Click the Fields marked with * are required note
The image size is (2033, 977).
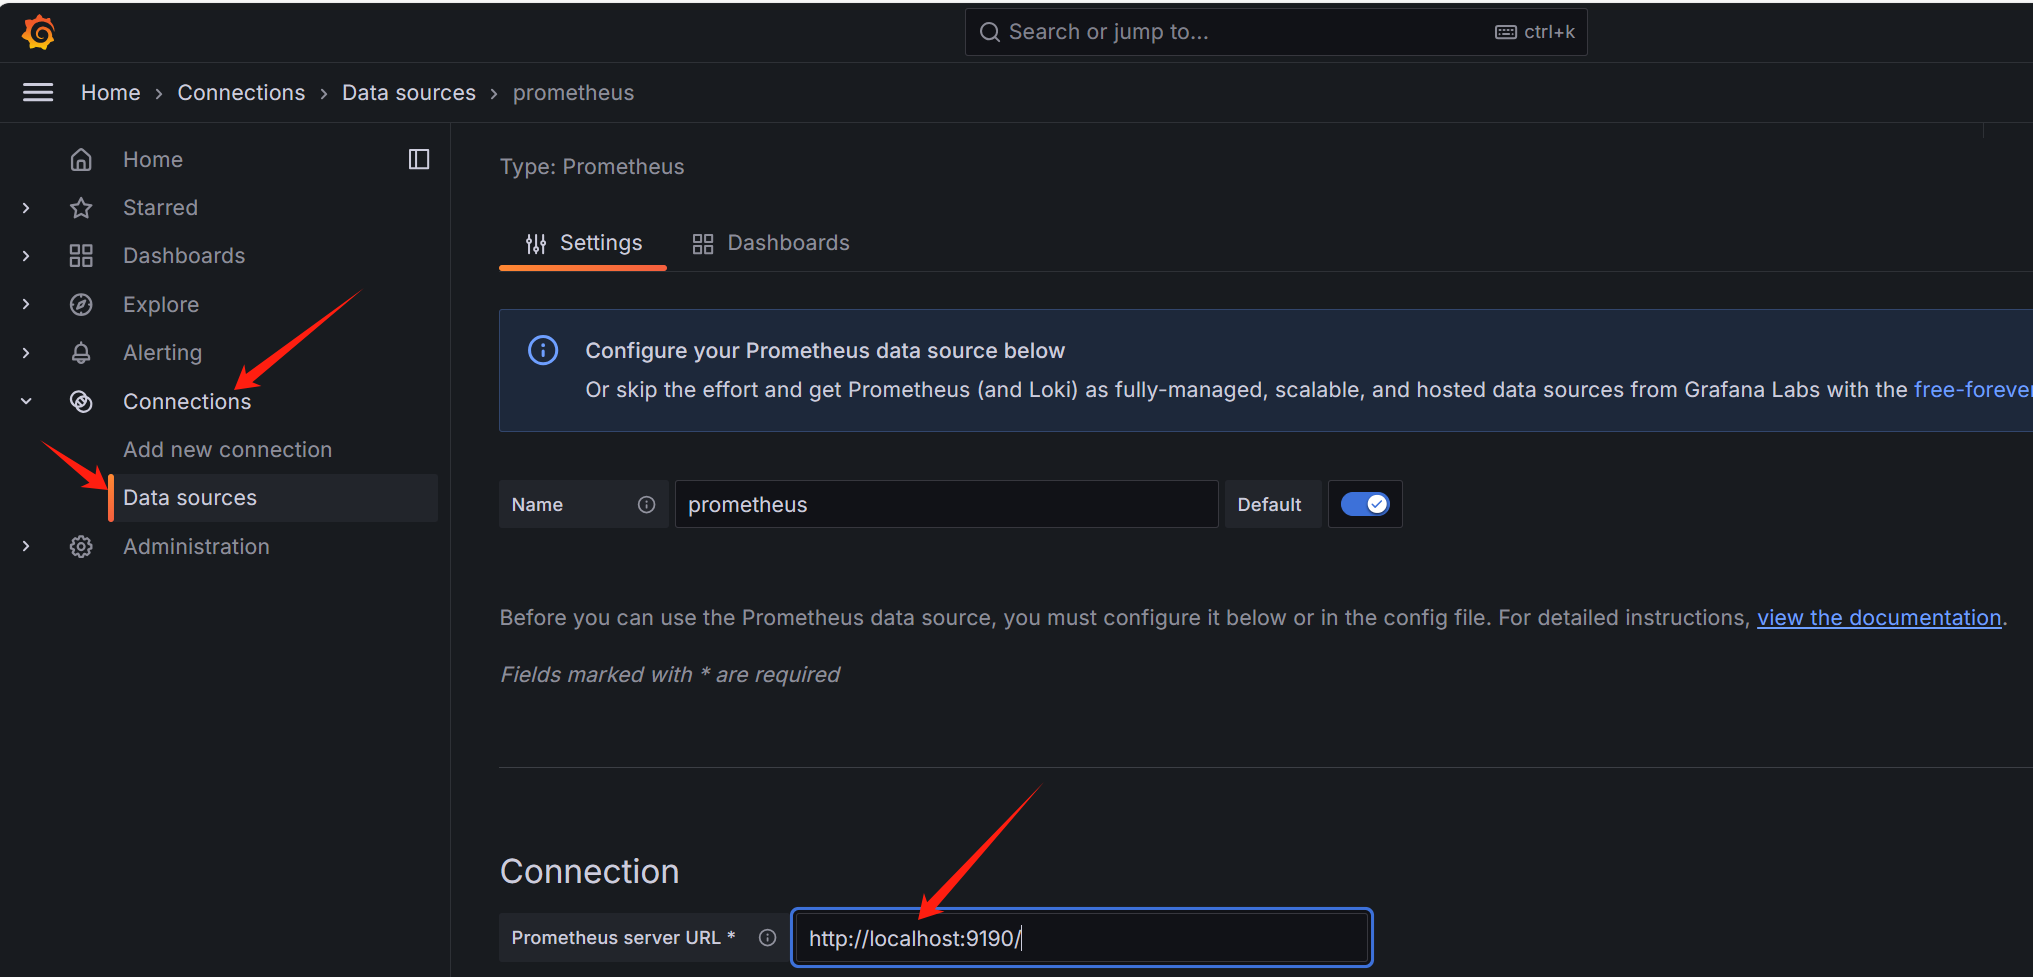pos(670,675)
